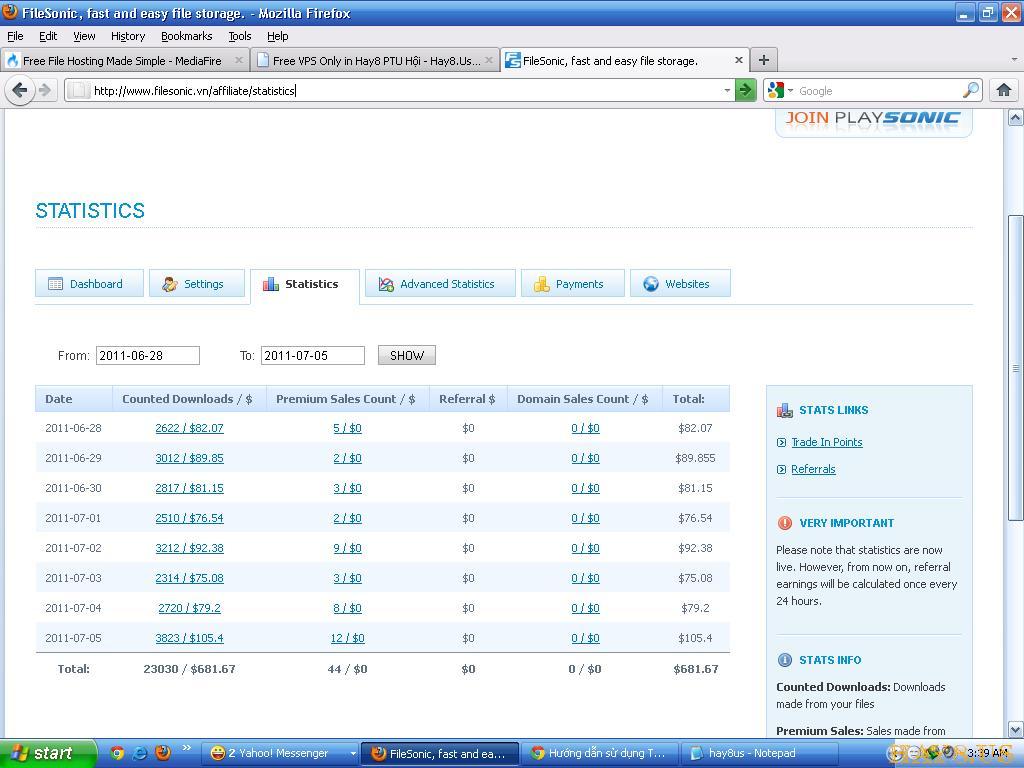Screen dimensions: 1024x768
Task: Click the page scroll down arrow
Action: pyautogui.click(x=1016, y=728)
